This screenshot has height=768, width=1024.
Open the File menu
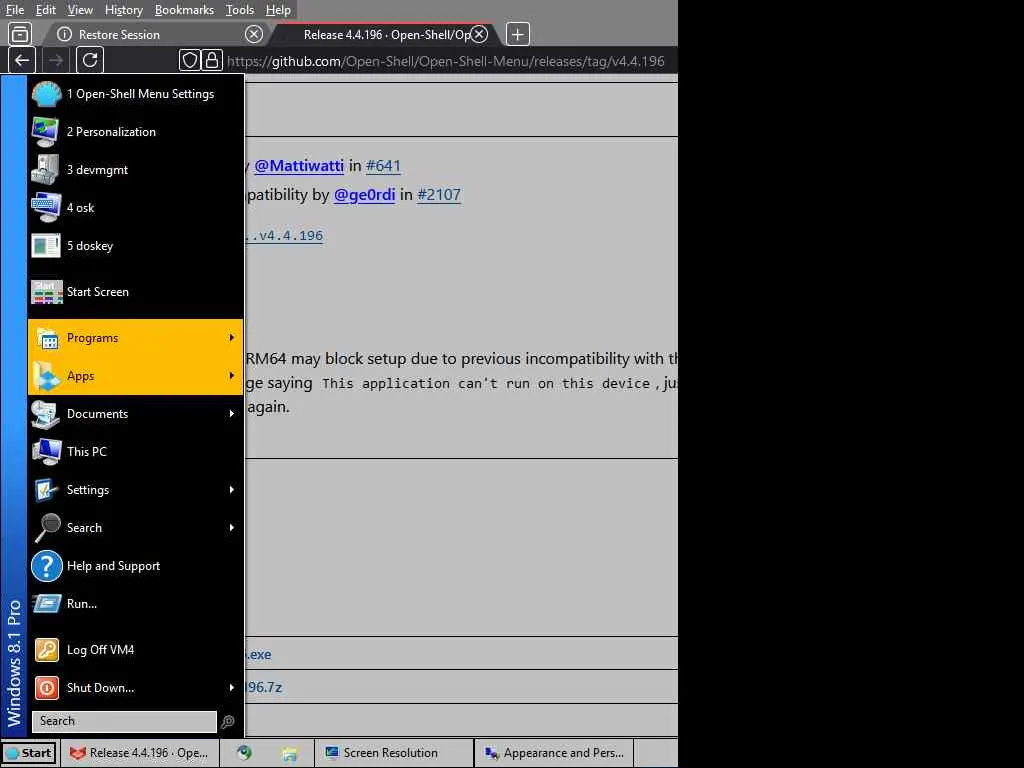tap(14, 10)
